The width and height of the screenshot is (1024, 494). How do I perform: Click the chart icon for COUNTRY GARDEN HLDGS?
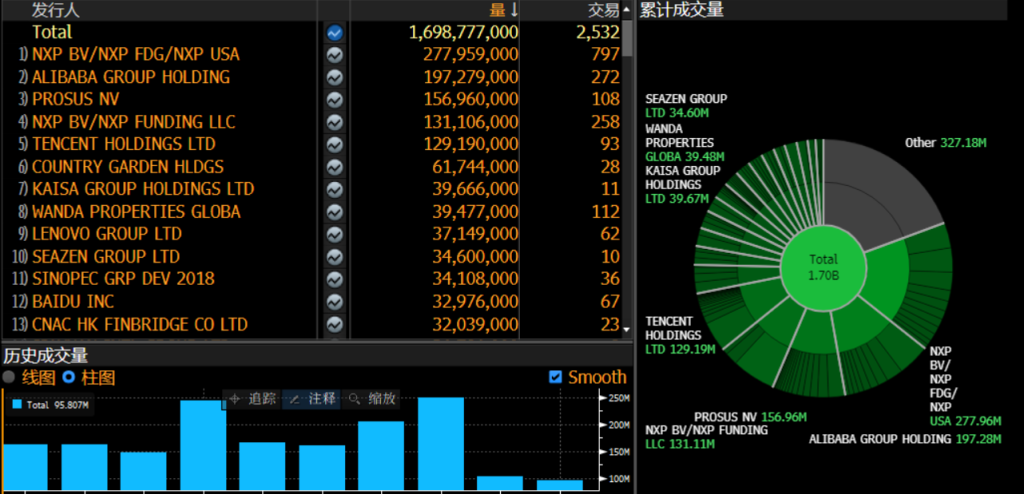point(334,167)
